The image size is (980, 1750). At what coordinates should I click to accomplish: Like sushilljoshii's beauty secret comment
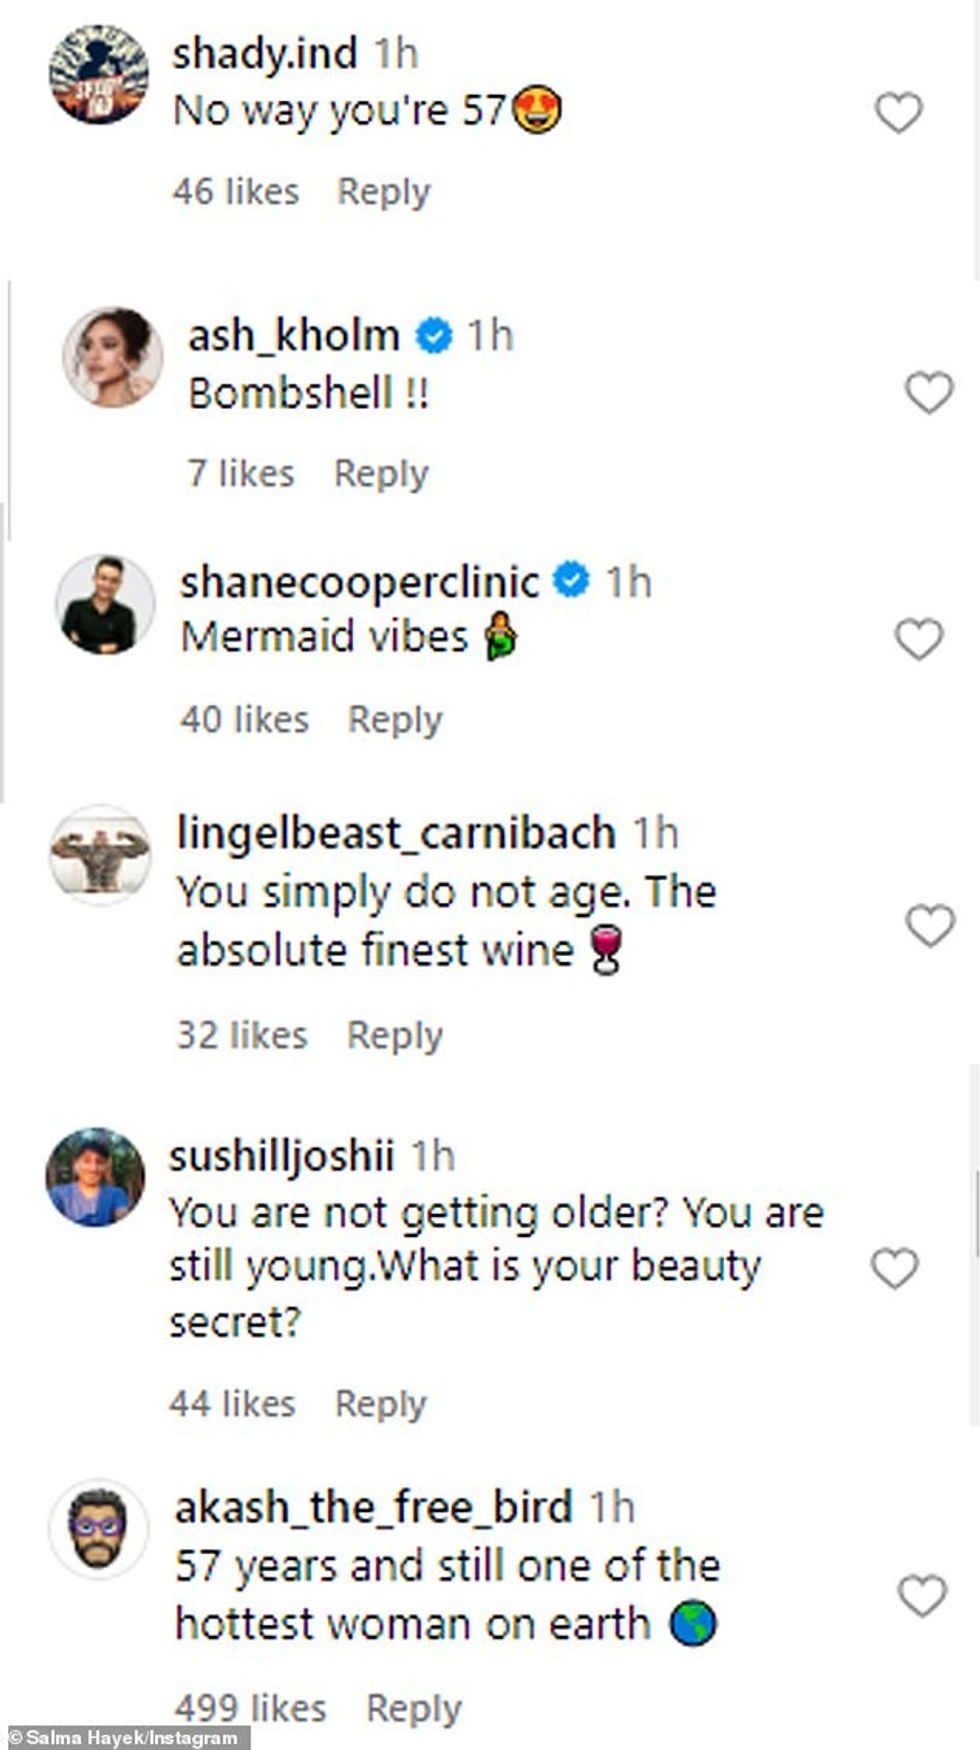(x=894, y=1268)
